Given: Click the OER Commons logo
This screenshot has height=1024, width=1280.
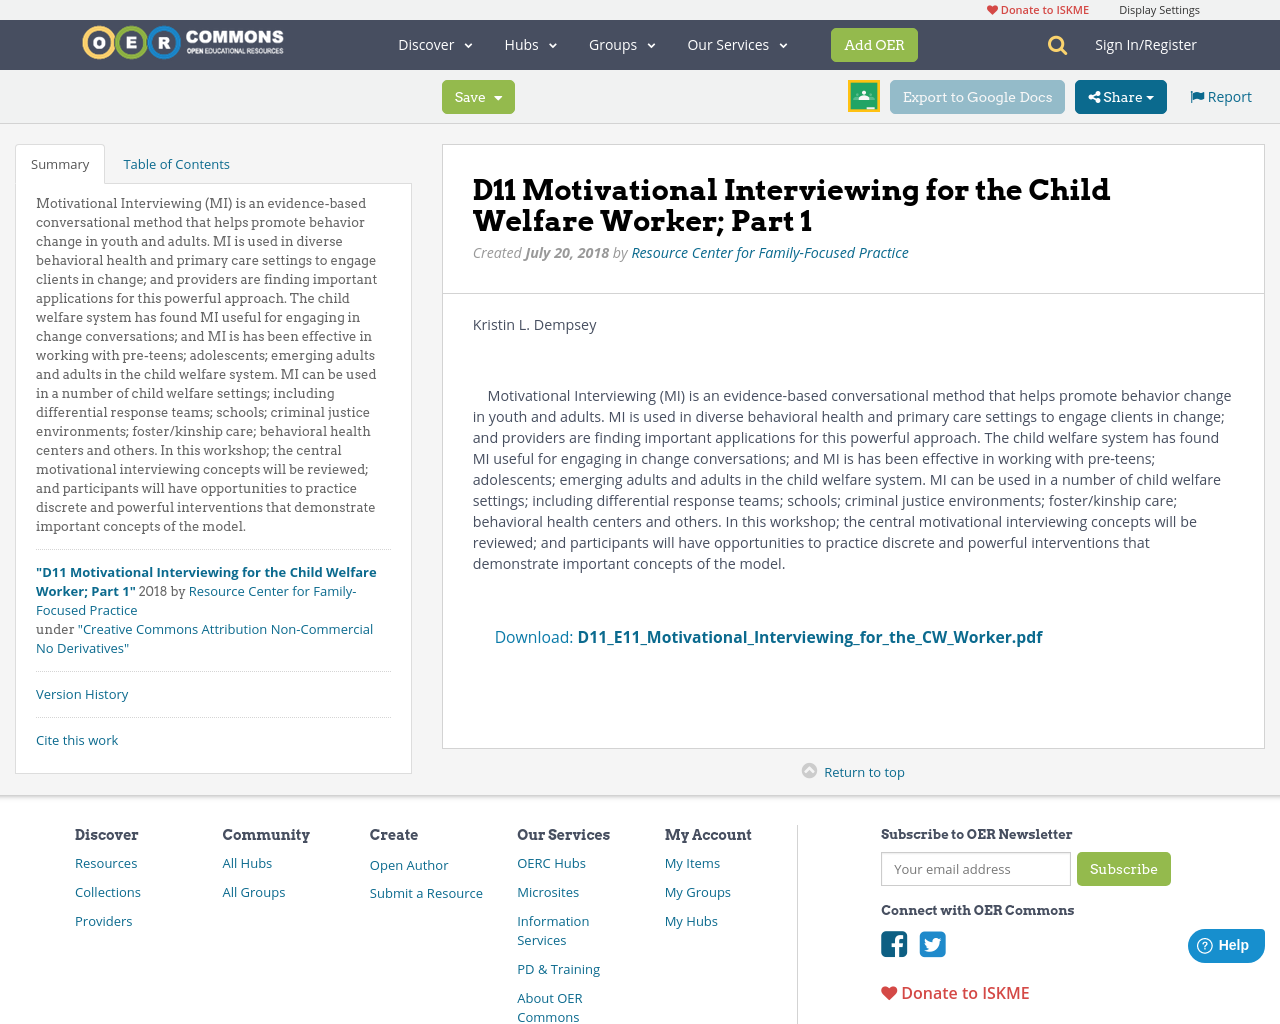Looking at the screenshot, I should pos(182,40).
